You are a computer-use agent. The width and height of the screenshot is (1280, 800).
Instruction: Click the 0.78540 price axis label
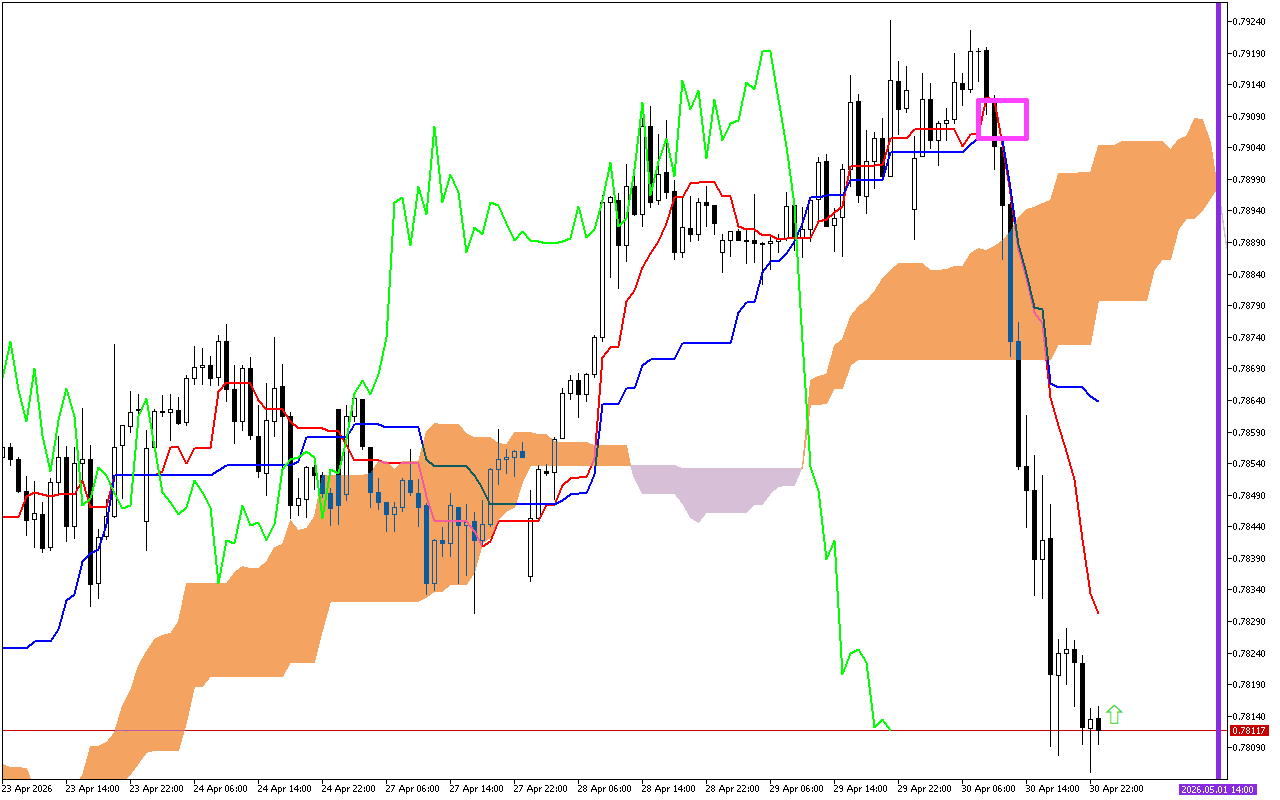pyautogui.click(x=1250, y=464)
